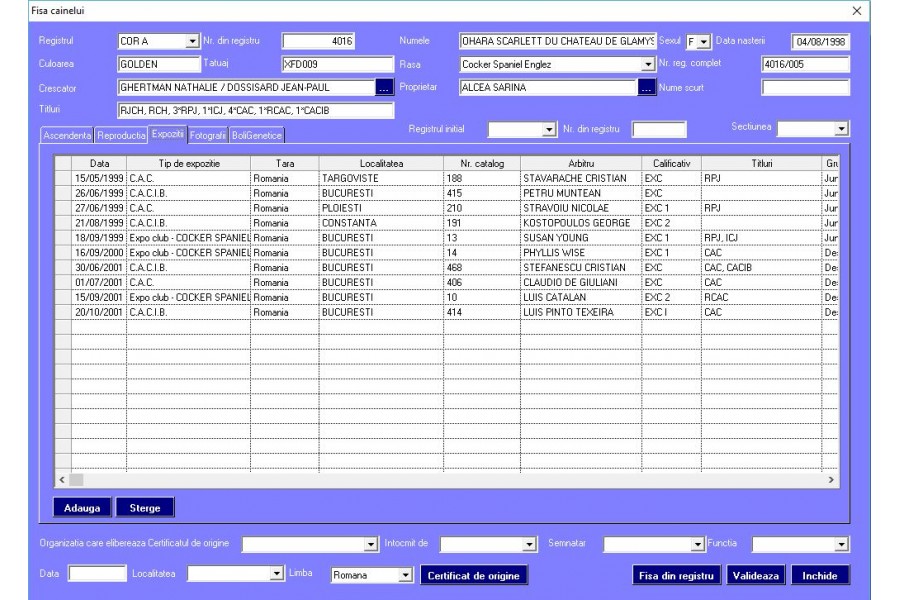Expand the Registrul COR A dropdown
900x600 pixels.
click(x=192, y=41)
